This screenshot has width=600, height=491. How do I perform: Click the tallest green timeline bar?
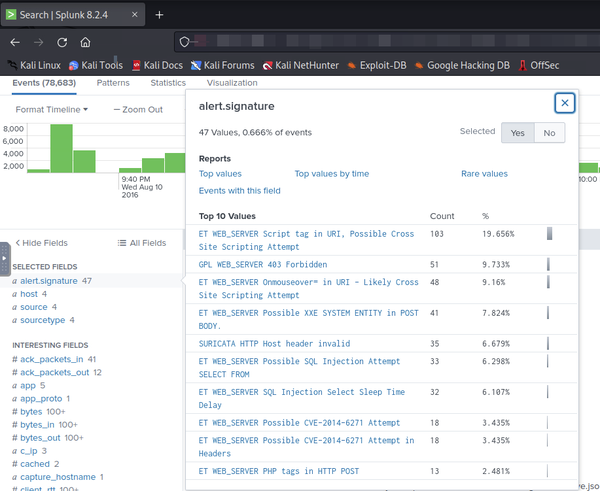click(62, 148)
